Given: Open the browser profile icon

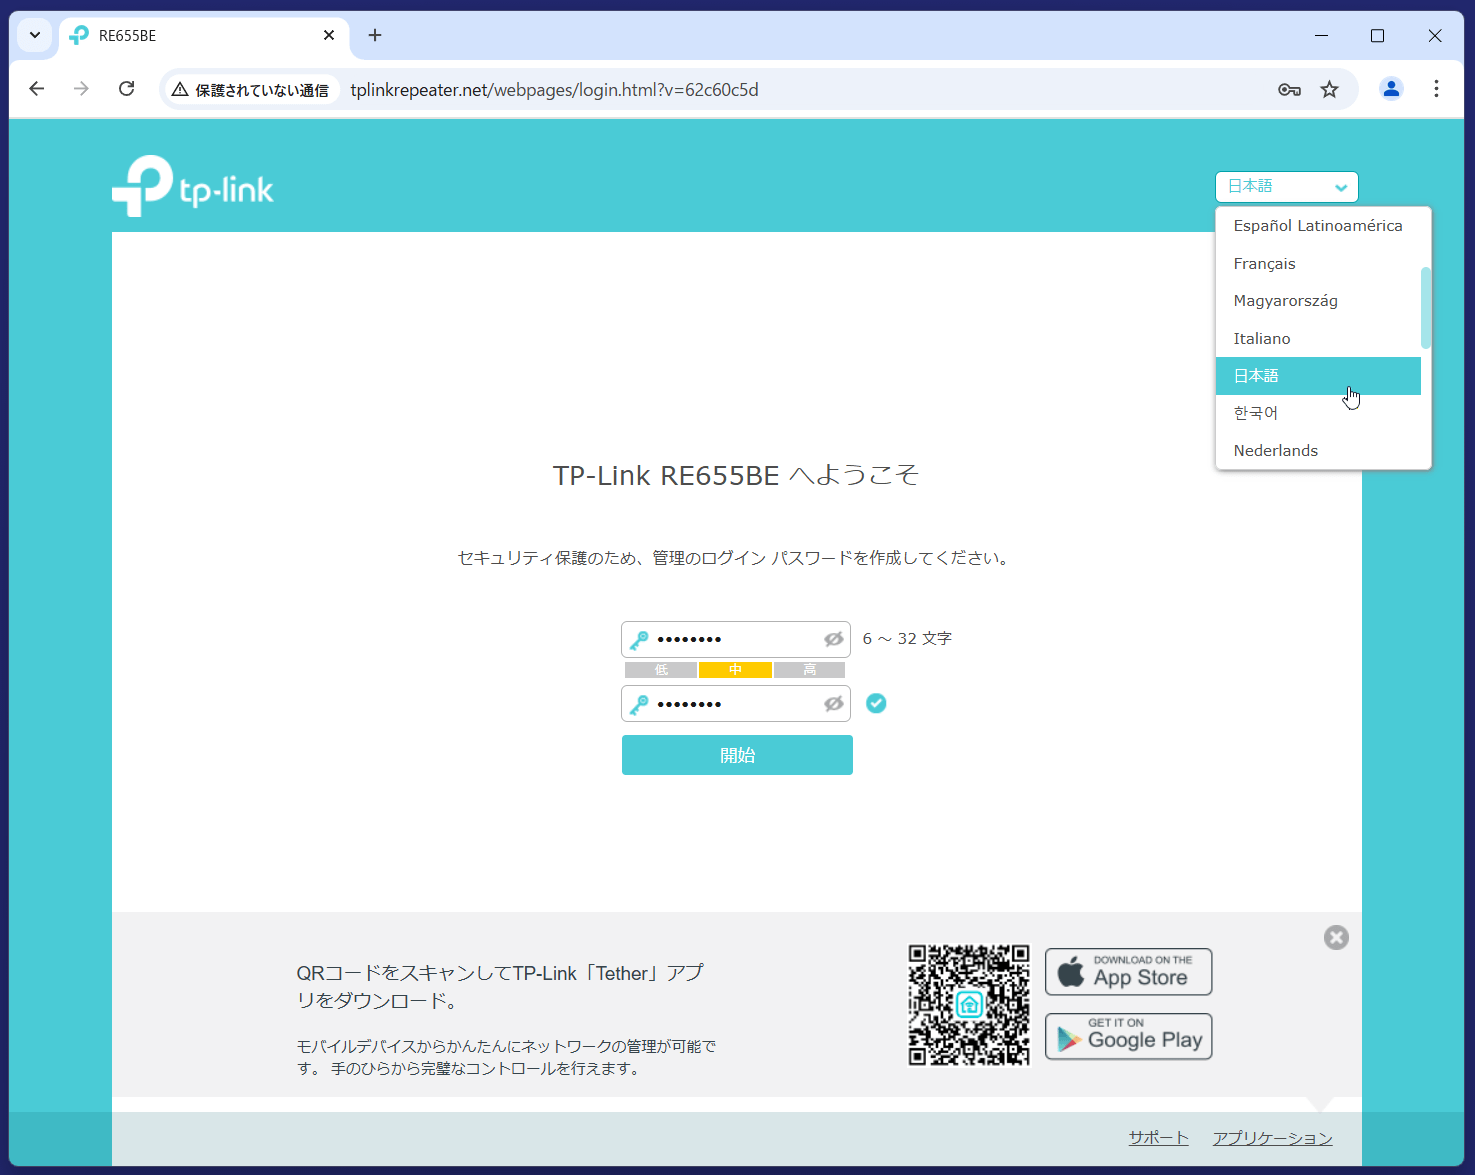Looking at the screenshot, I should click(1391, 89).
